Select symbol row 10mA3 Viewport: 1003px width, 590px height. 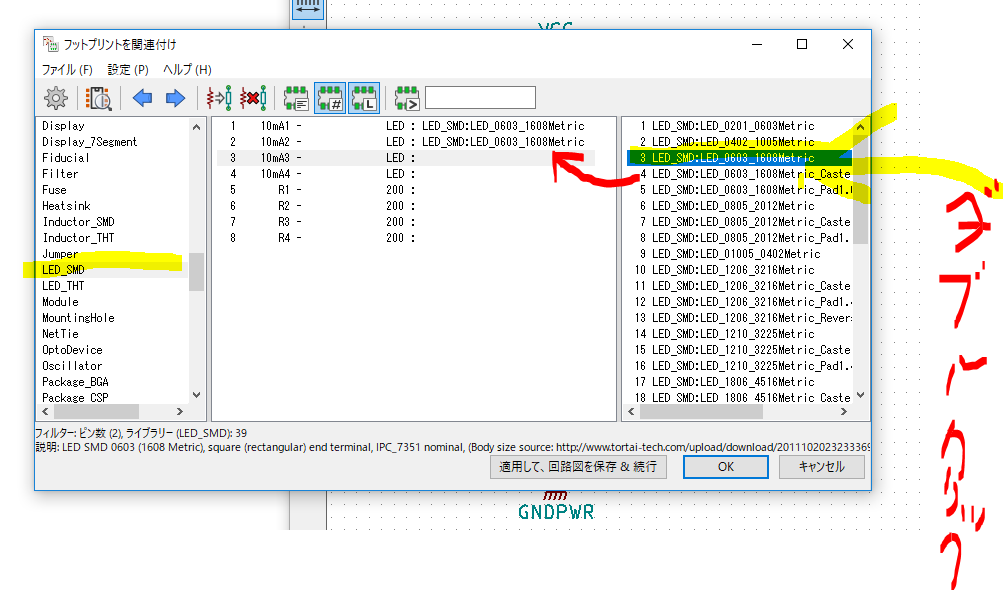pyautogui.click(x=406, y=157)
